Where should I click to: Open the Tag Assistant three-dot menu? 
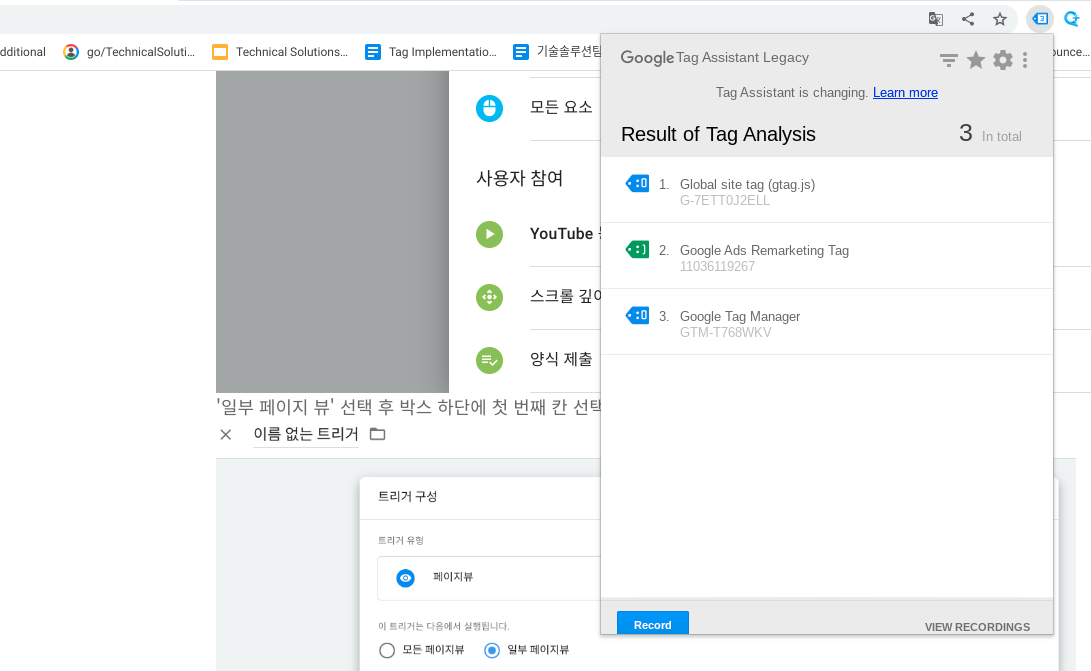pyautogui.click(x=1025, y=61)
